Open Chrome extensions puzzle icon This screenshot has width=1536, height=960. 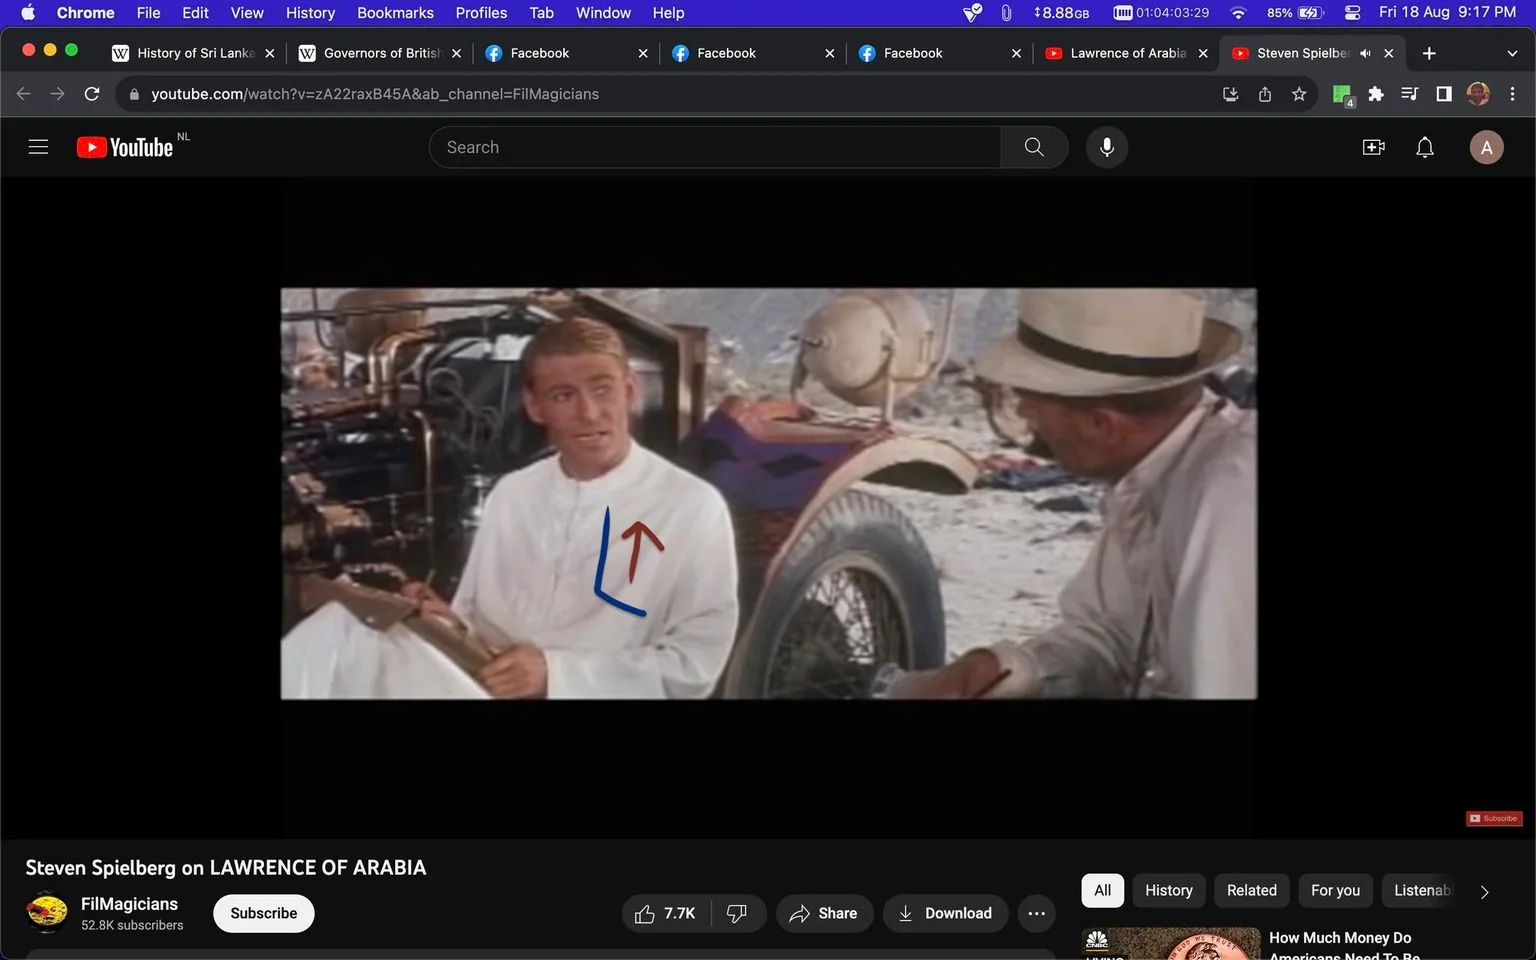pos(1376,94)
